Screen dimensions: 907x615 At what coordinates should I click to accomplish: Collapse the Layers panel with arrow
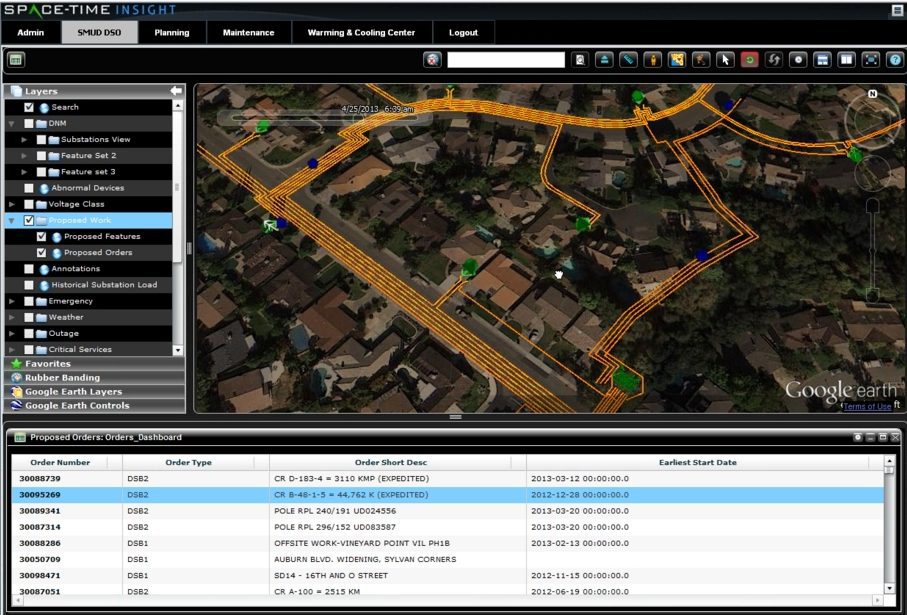coord(176,91)
